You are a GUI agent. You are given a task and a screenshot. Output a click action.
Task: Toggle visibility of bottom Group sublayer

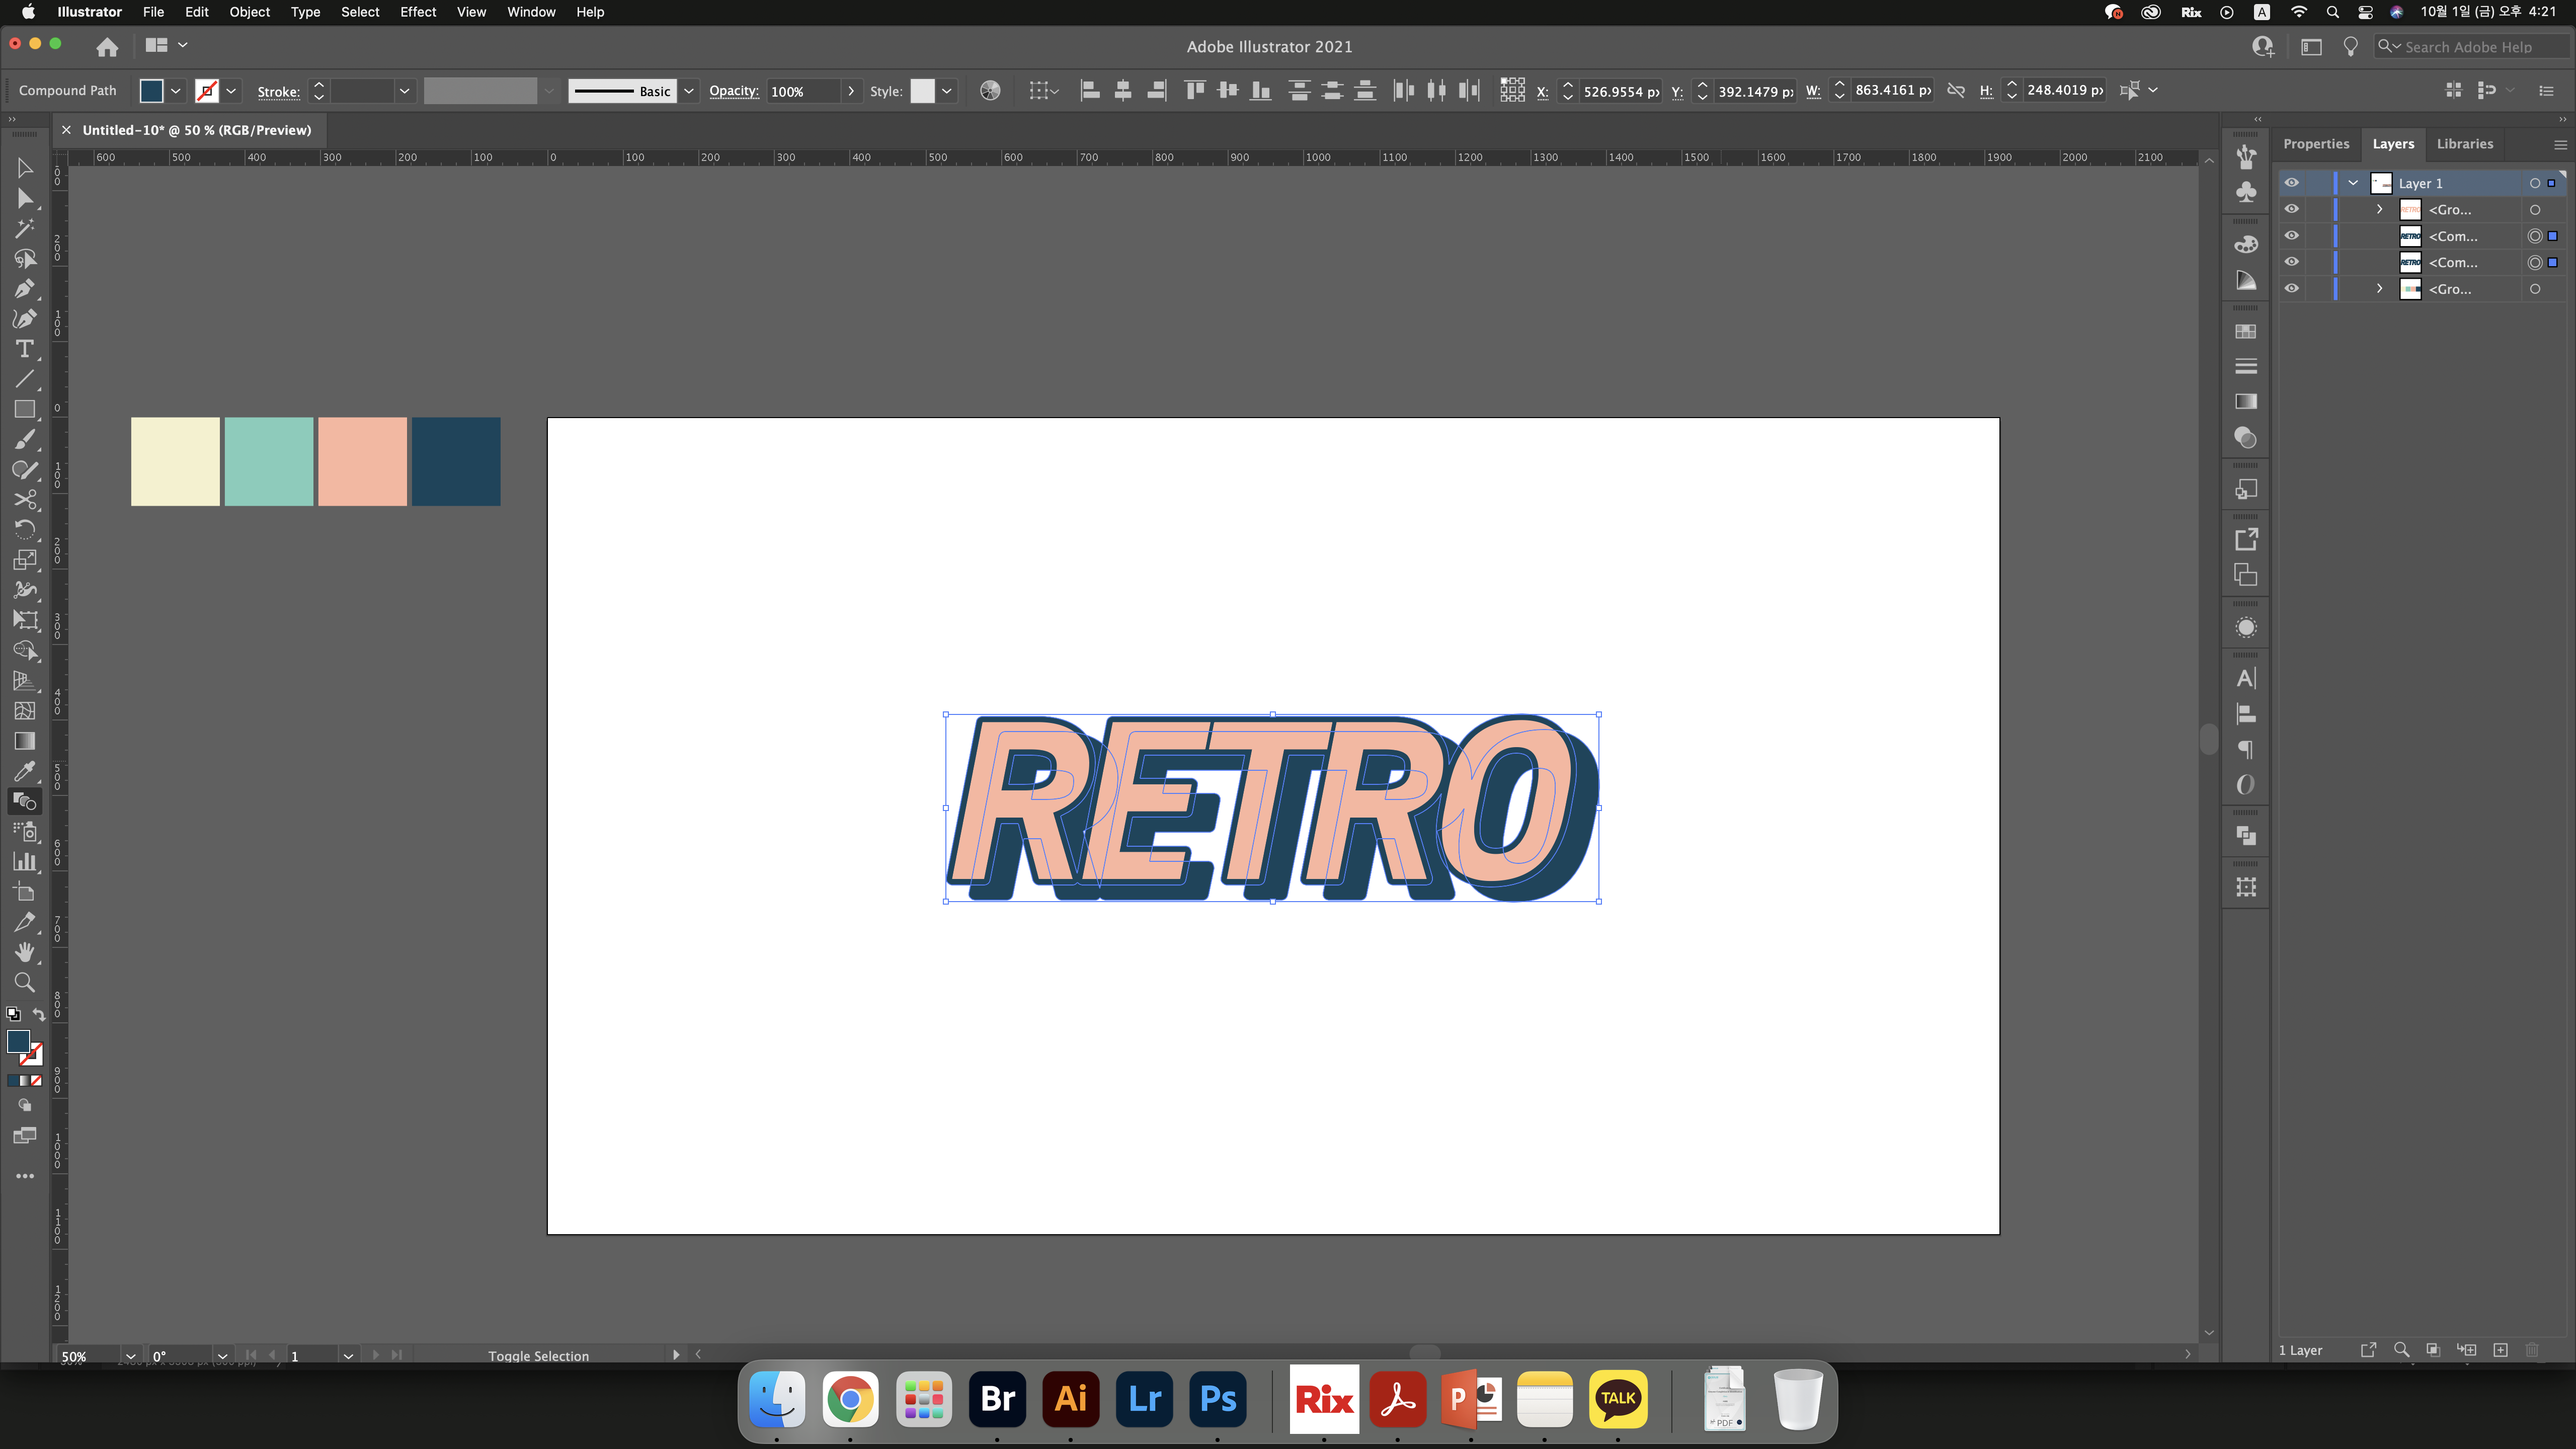(x=2291, y=289)
